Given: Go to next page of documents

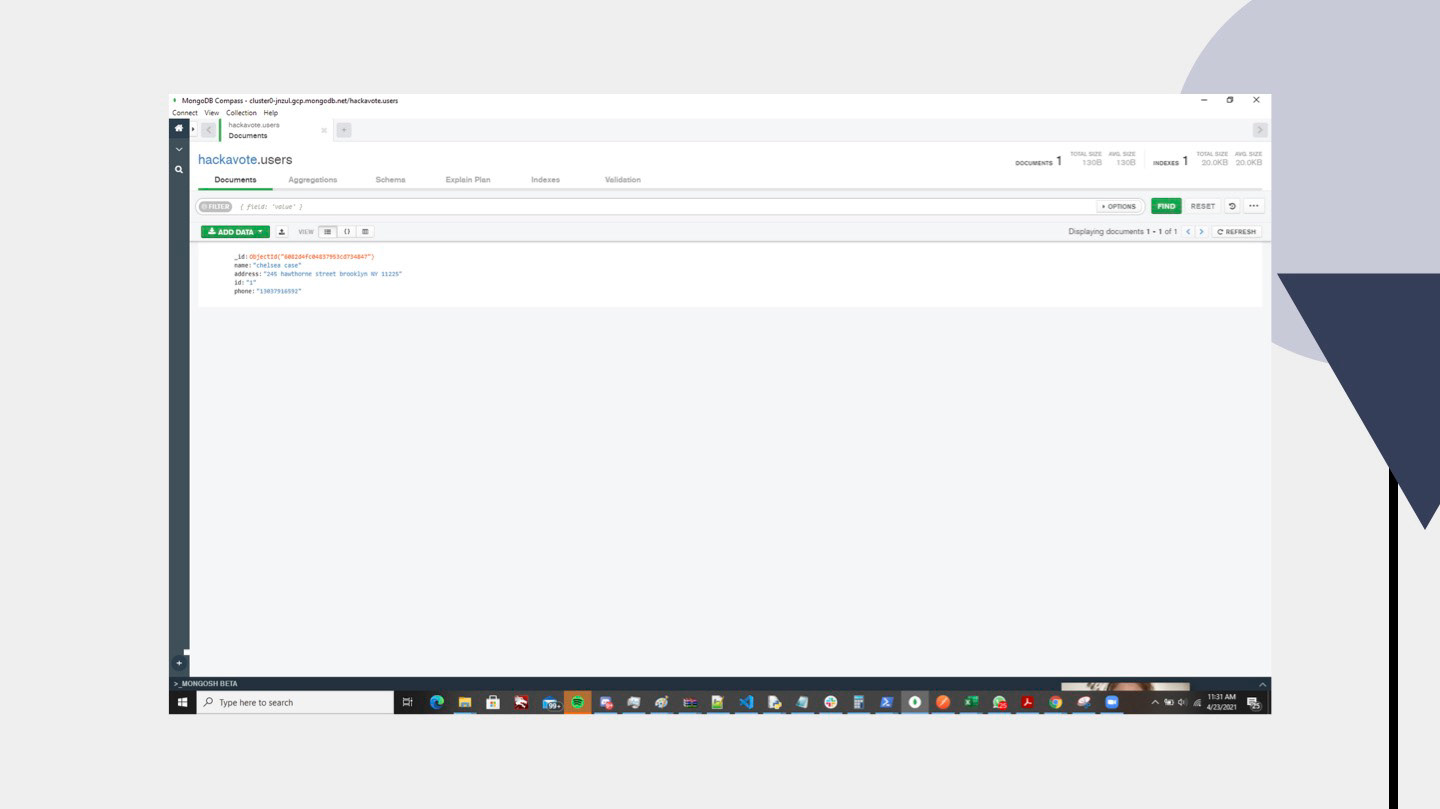Looking at the screenshot, I should pyautogui.click(x=1201, y=232).
